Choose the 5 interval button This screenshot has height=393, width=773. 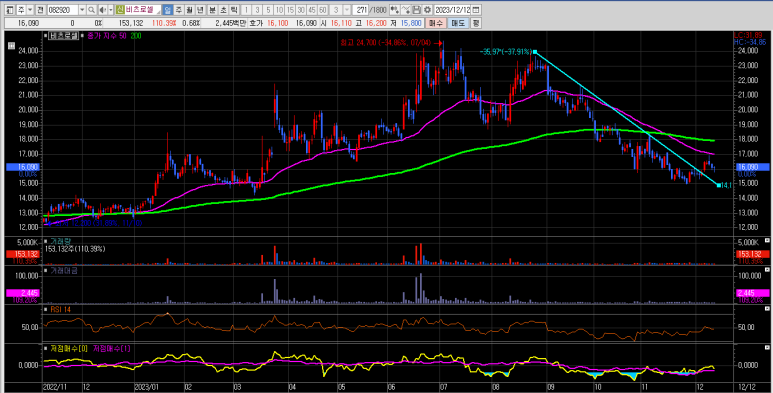click(268, 10)
